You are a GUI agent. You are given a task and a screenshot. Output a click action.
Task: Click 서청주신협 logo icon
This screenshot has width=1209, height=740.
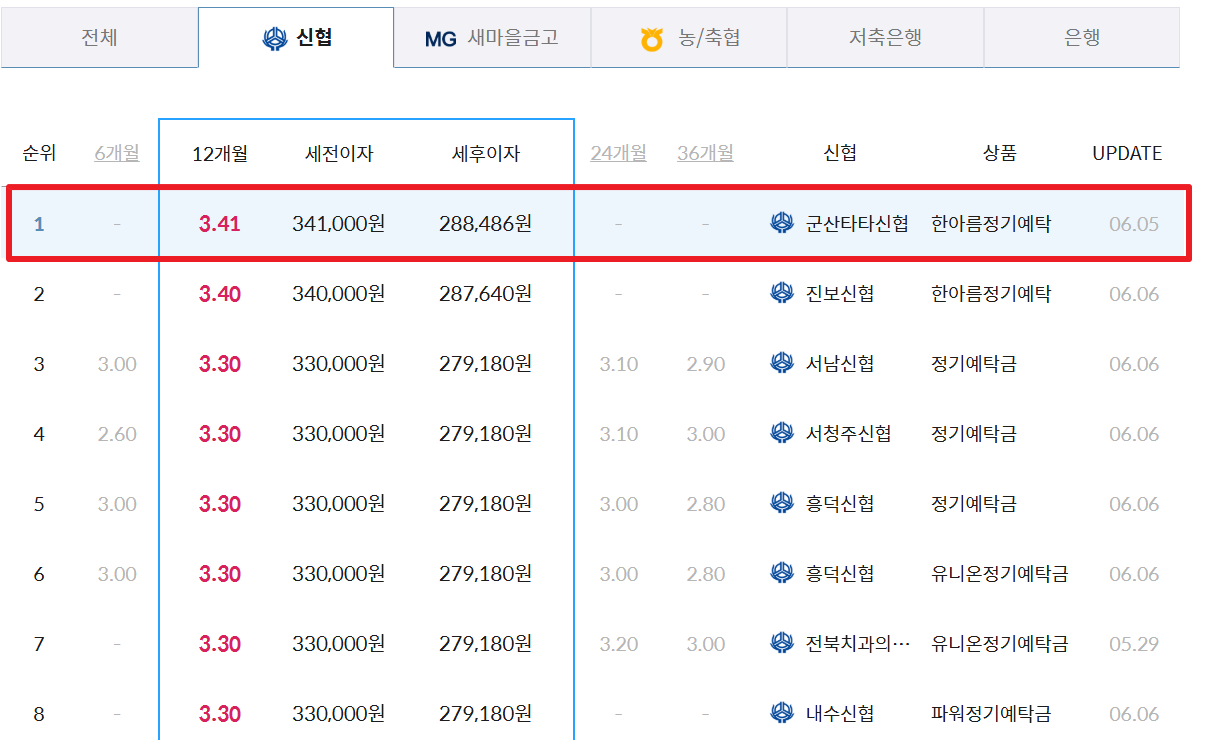point(782,433)
